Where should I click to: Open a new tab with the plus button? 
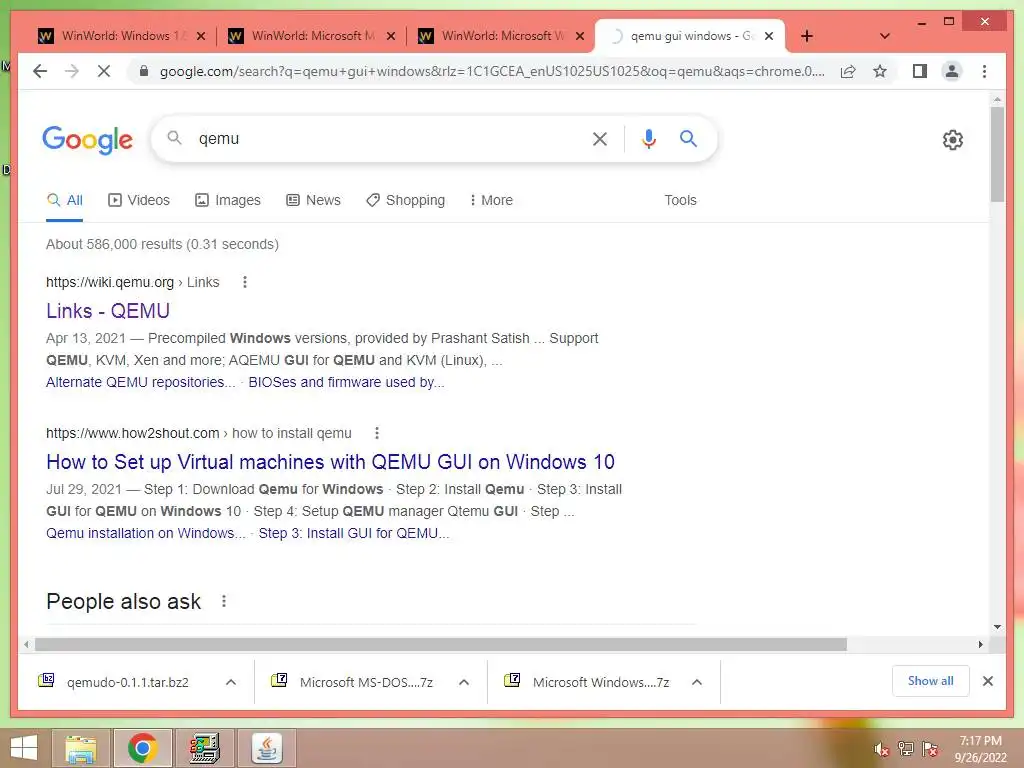pos(807,36)
